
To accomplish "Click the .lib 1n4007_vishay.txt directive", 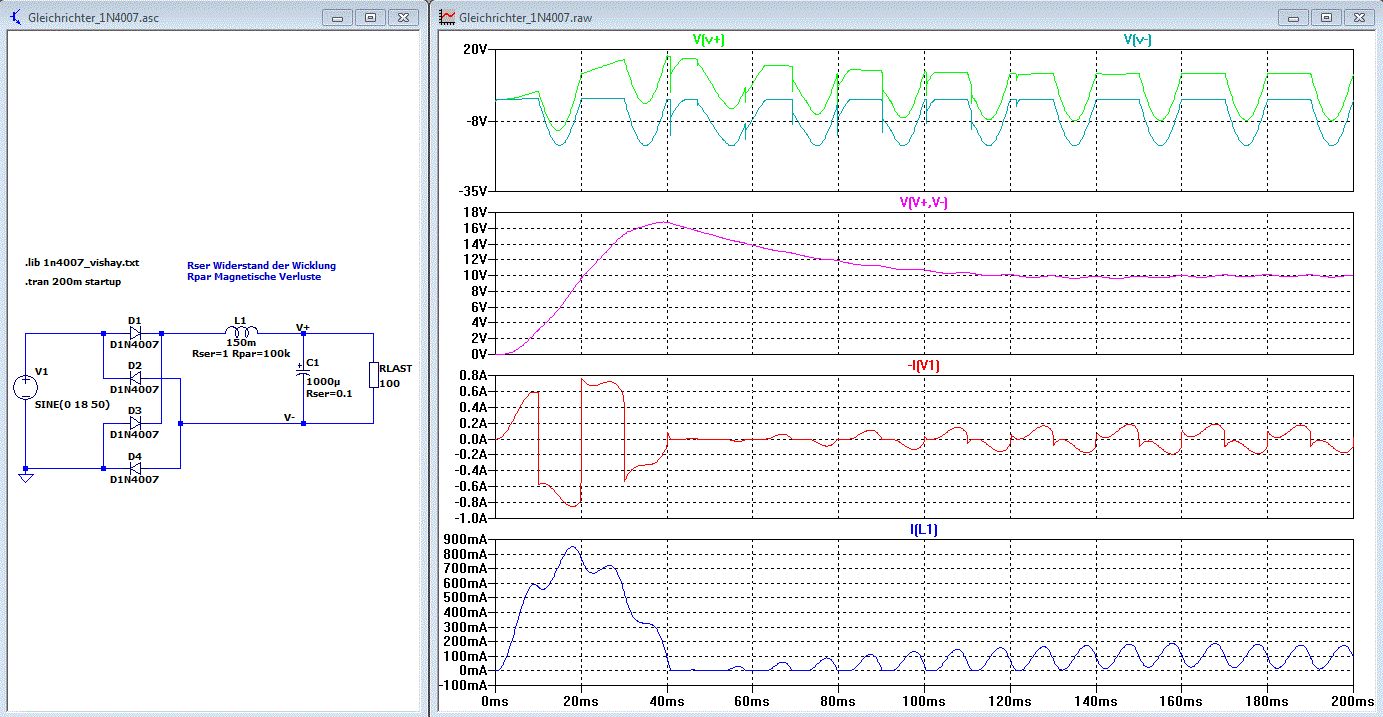I will (x=83, y=263).
